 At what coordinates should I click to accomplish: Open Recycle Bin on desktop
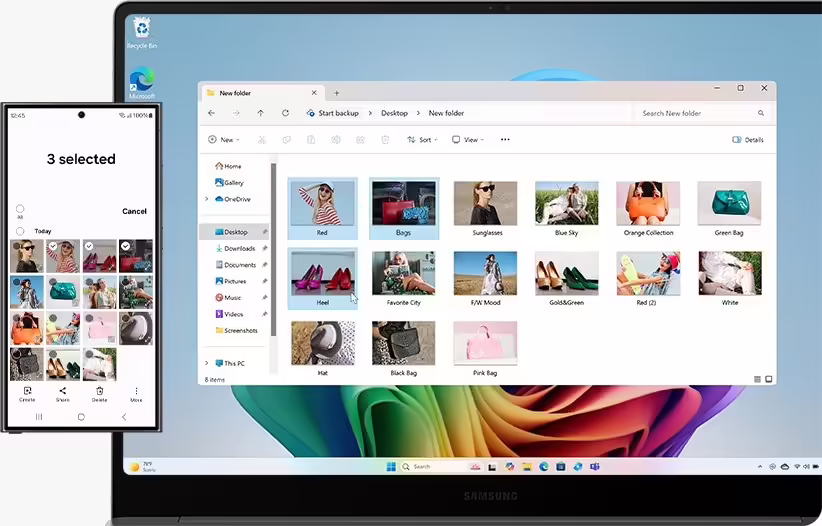pos(142,33)
